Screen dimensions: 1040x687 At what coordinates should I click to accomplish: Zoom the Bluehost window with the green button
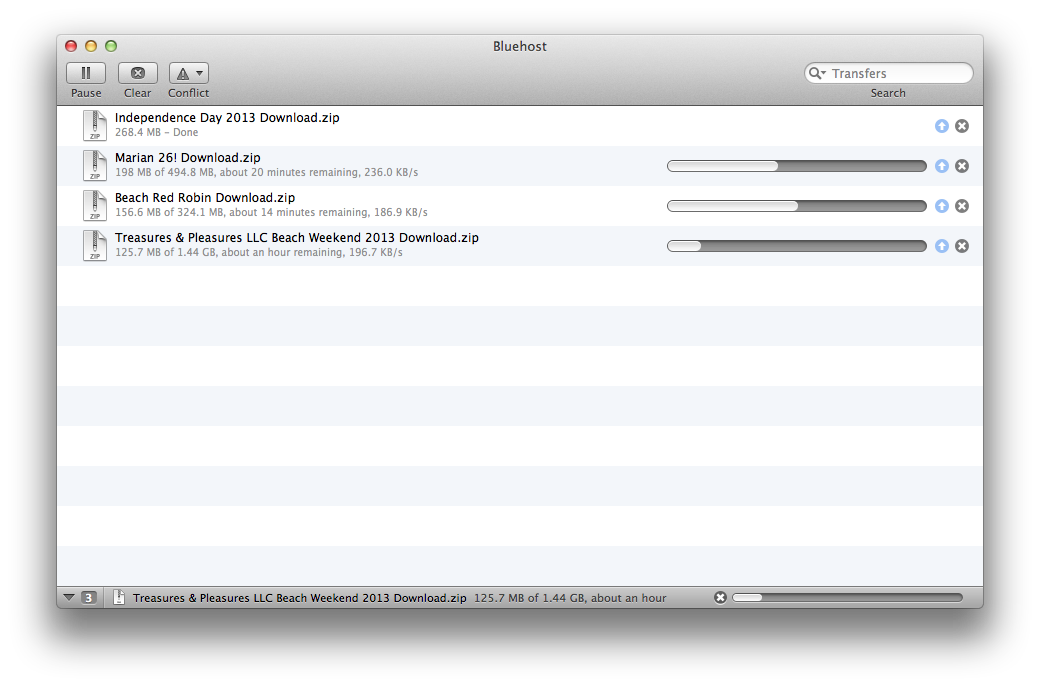[x=111, y=46]
